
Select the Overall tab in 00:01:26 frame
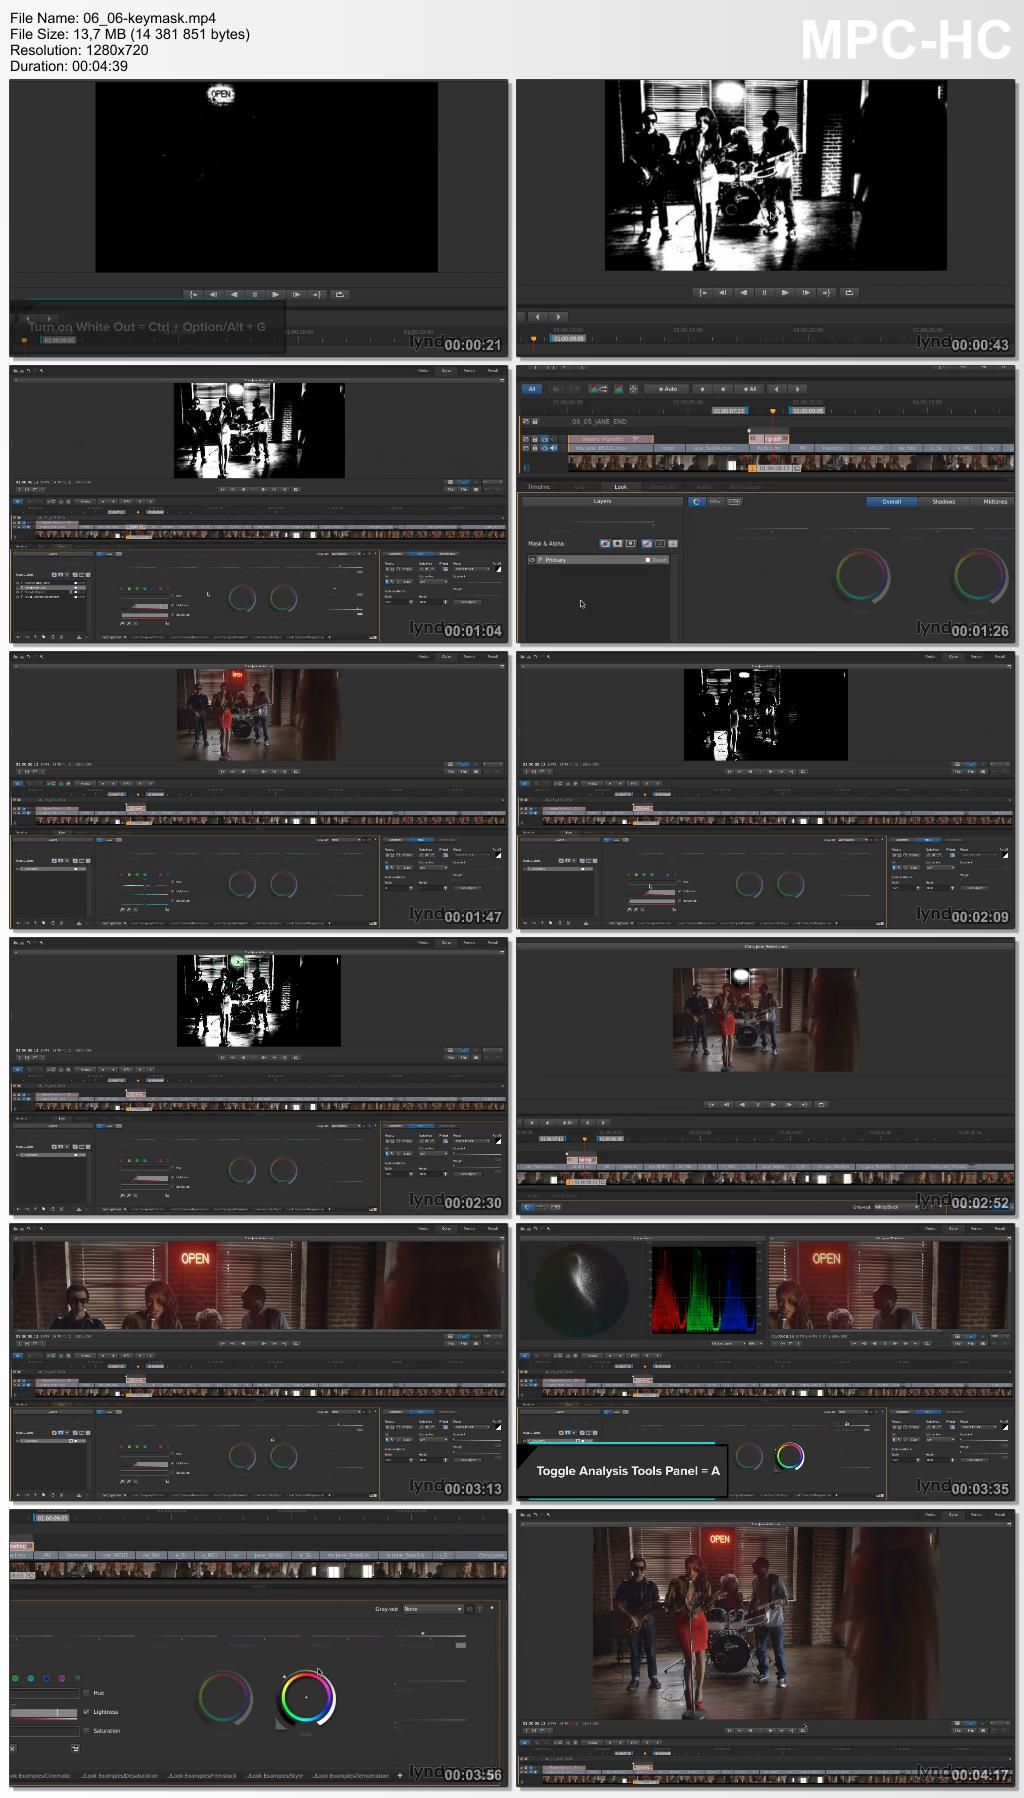892,501
